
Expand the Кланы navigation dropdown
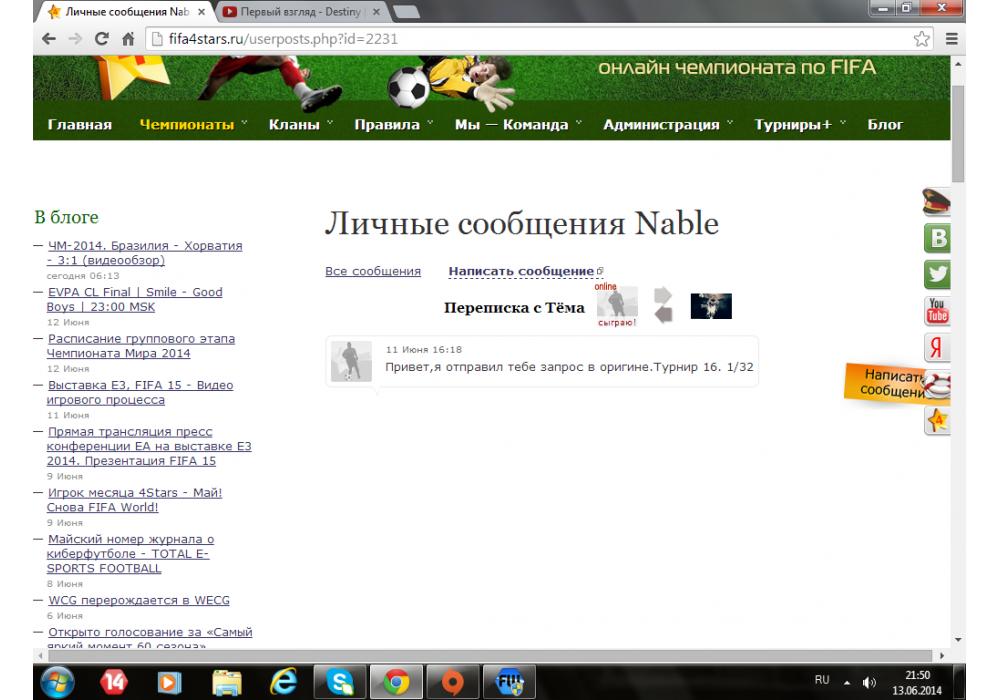tap(300, 125)
